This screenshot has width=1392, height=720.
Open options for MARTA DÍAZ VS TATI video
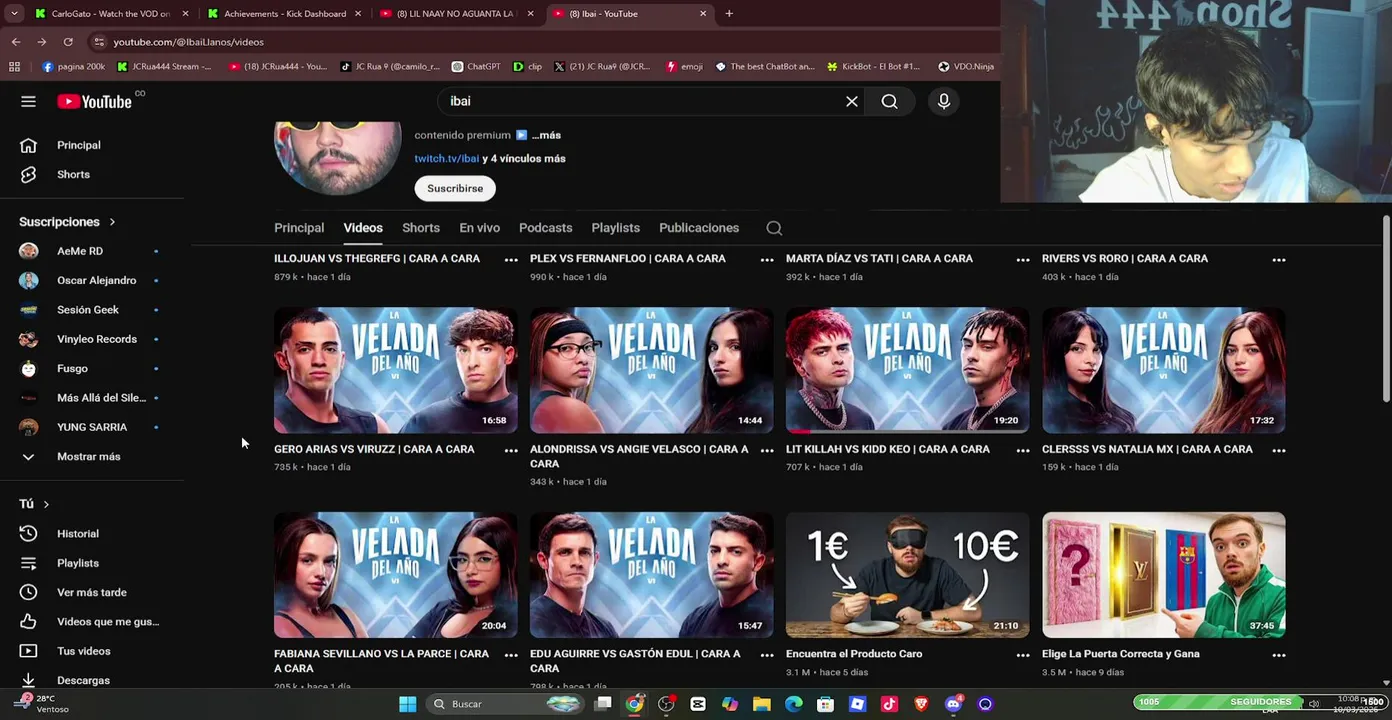pyautogui.click(x=1023, y=259)
